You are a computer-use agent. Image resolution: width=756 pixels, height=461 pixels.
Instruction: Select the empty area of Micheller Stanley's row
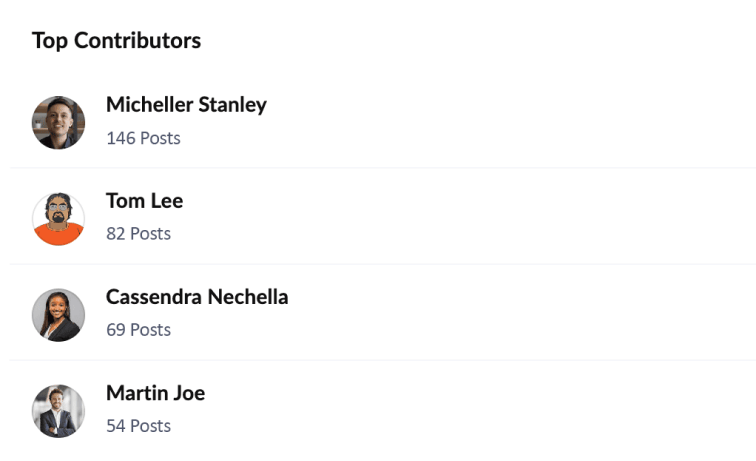point(520,122)
